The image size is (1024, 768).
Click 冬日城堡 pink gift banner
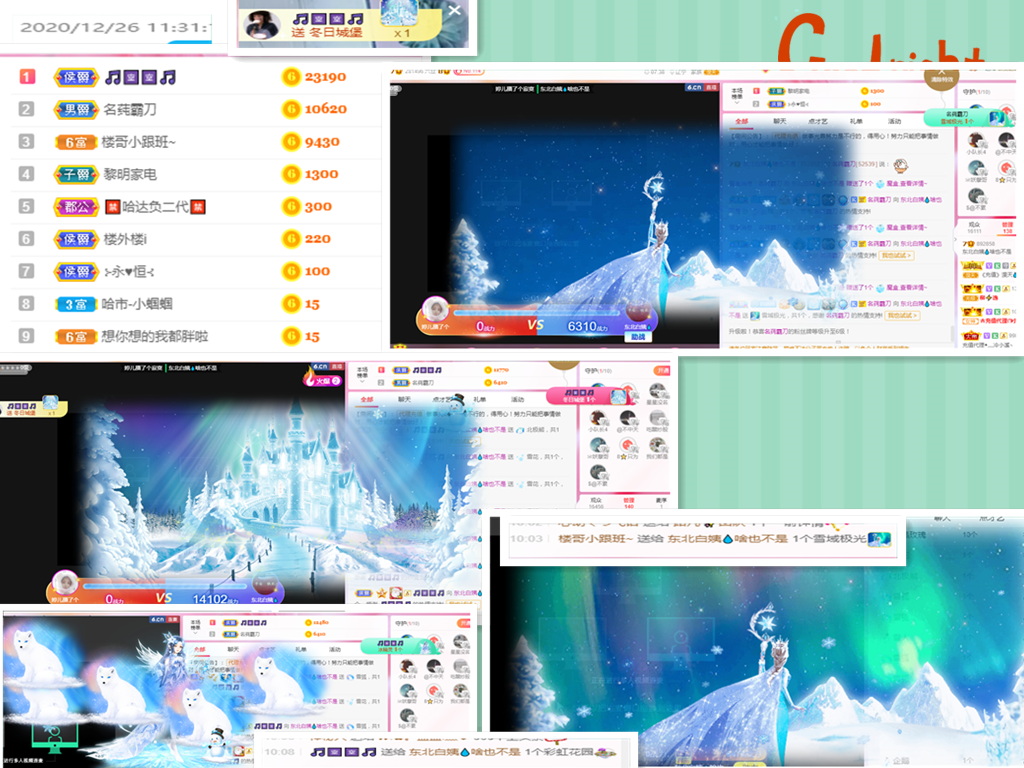point(588,396)
